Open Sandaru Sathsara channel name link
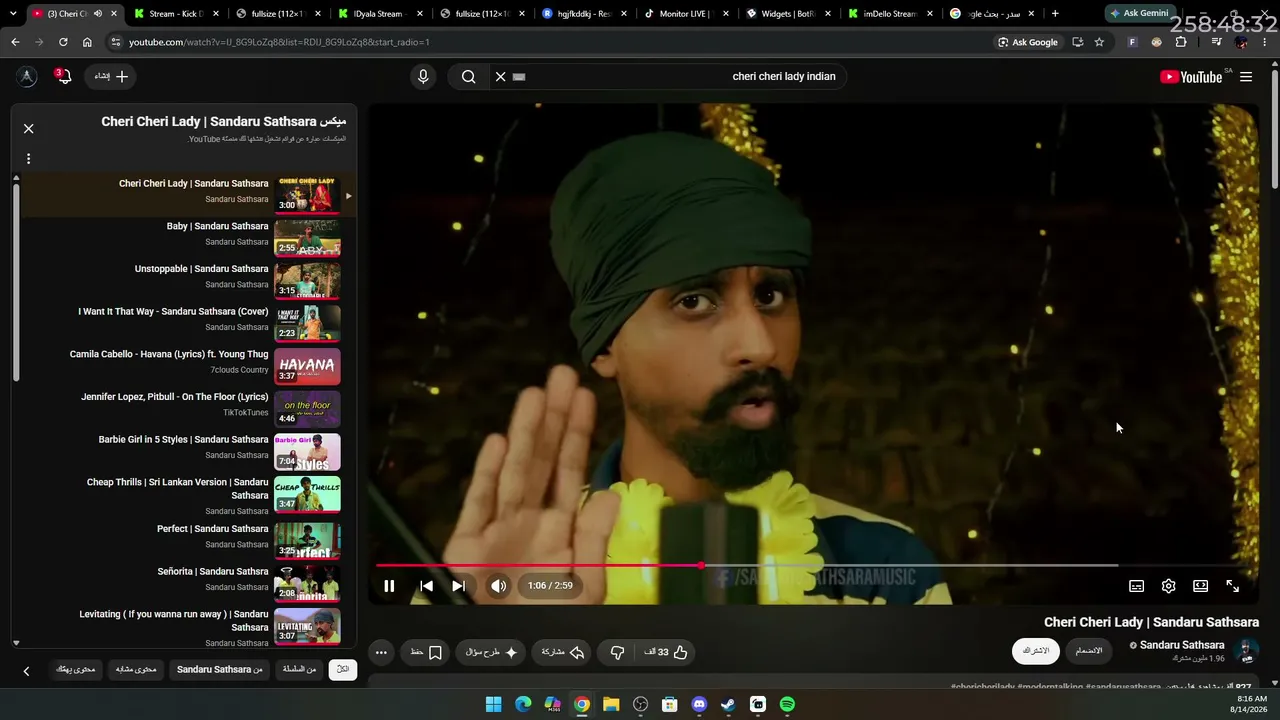The height and width of the screenshot is (720, 1280). [x=1182, y=645]
